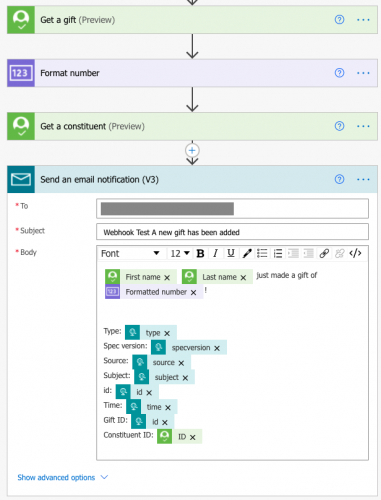Open the font size 12 dropdown
381x500 pixels.
pos(180,254)
